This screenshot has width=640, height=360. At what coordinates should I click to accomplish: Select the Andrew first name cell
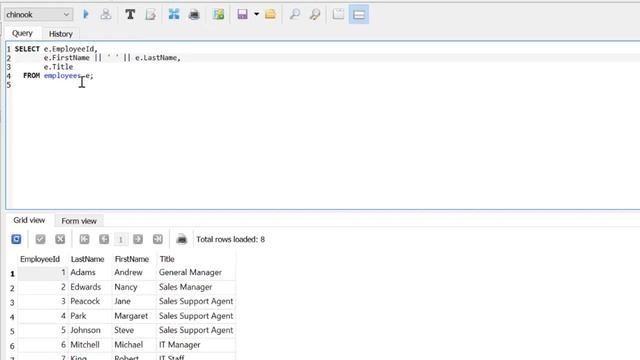[x=134, y=273]
